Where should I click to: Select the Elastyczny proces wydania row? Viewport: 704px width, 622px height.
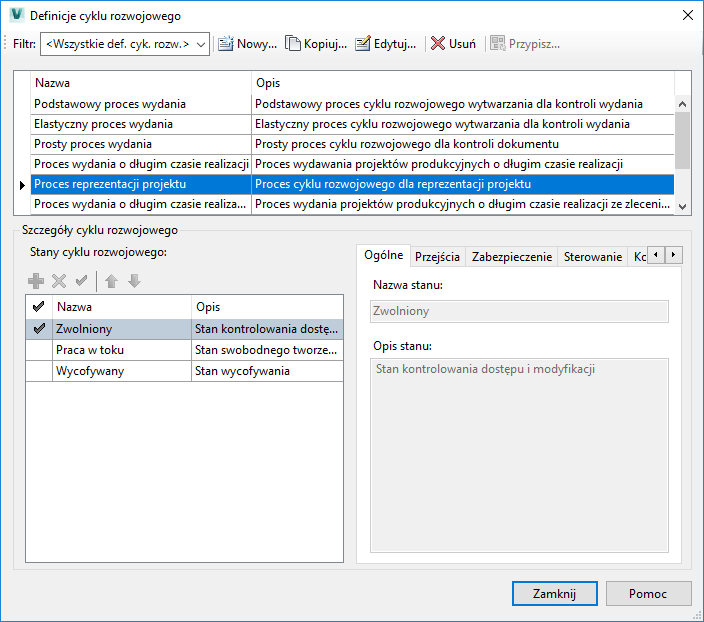point(140,124)
